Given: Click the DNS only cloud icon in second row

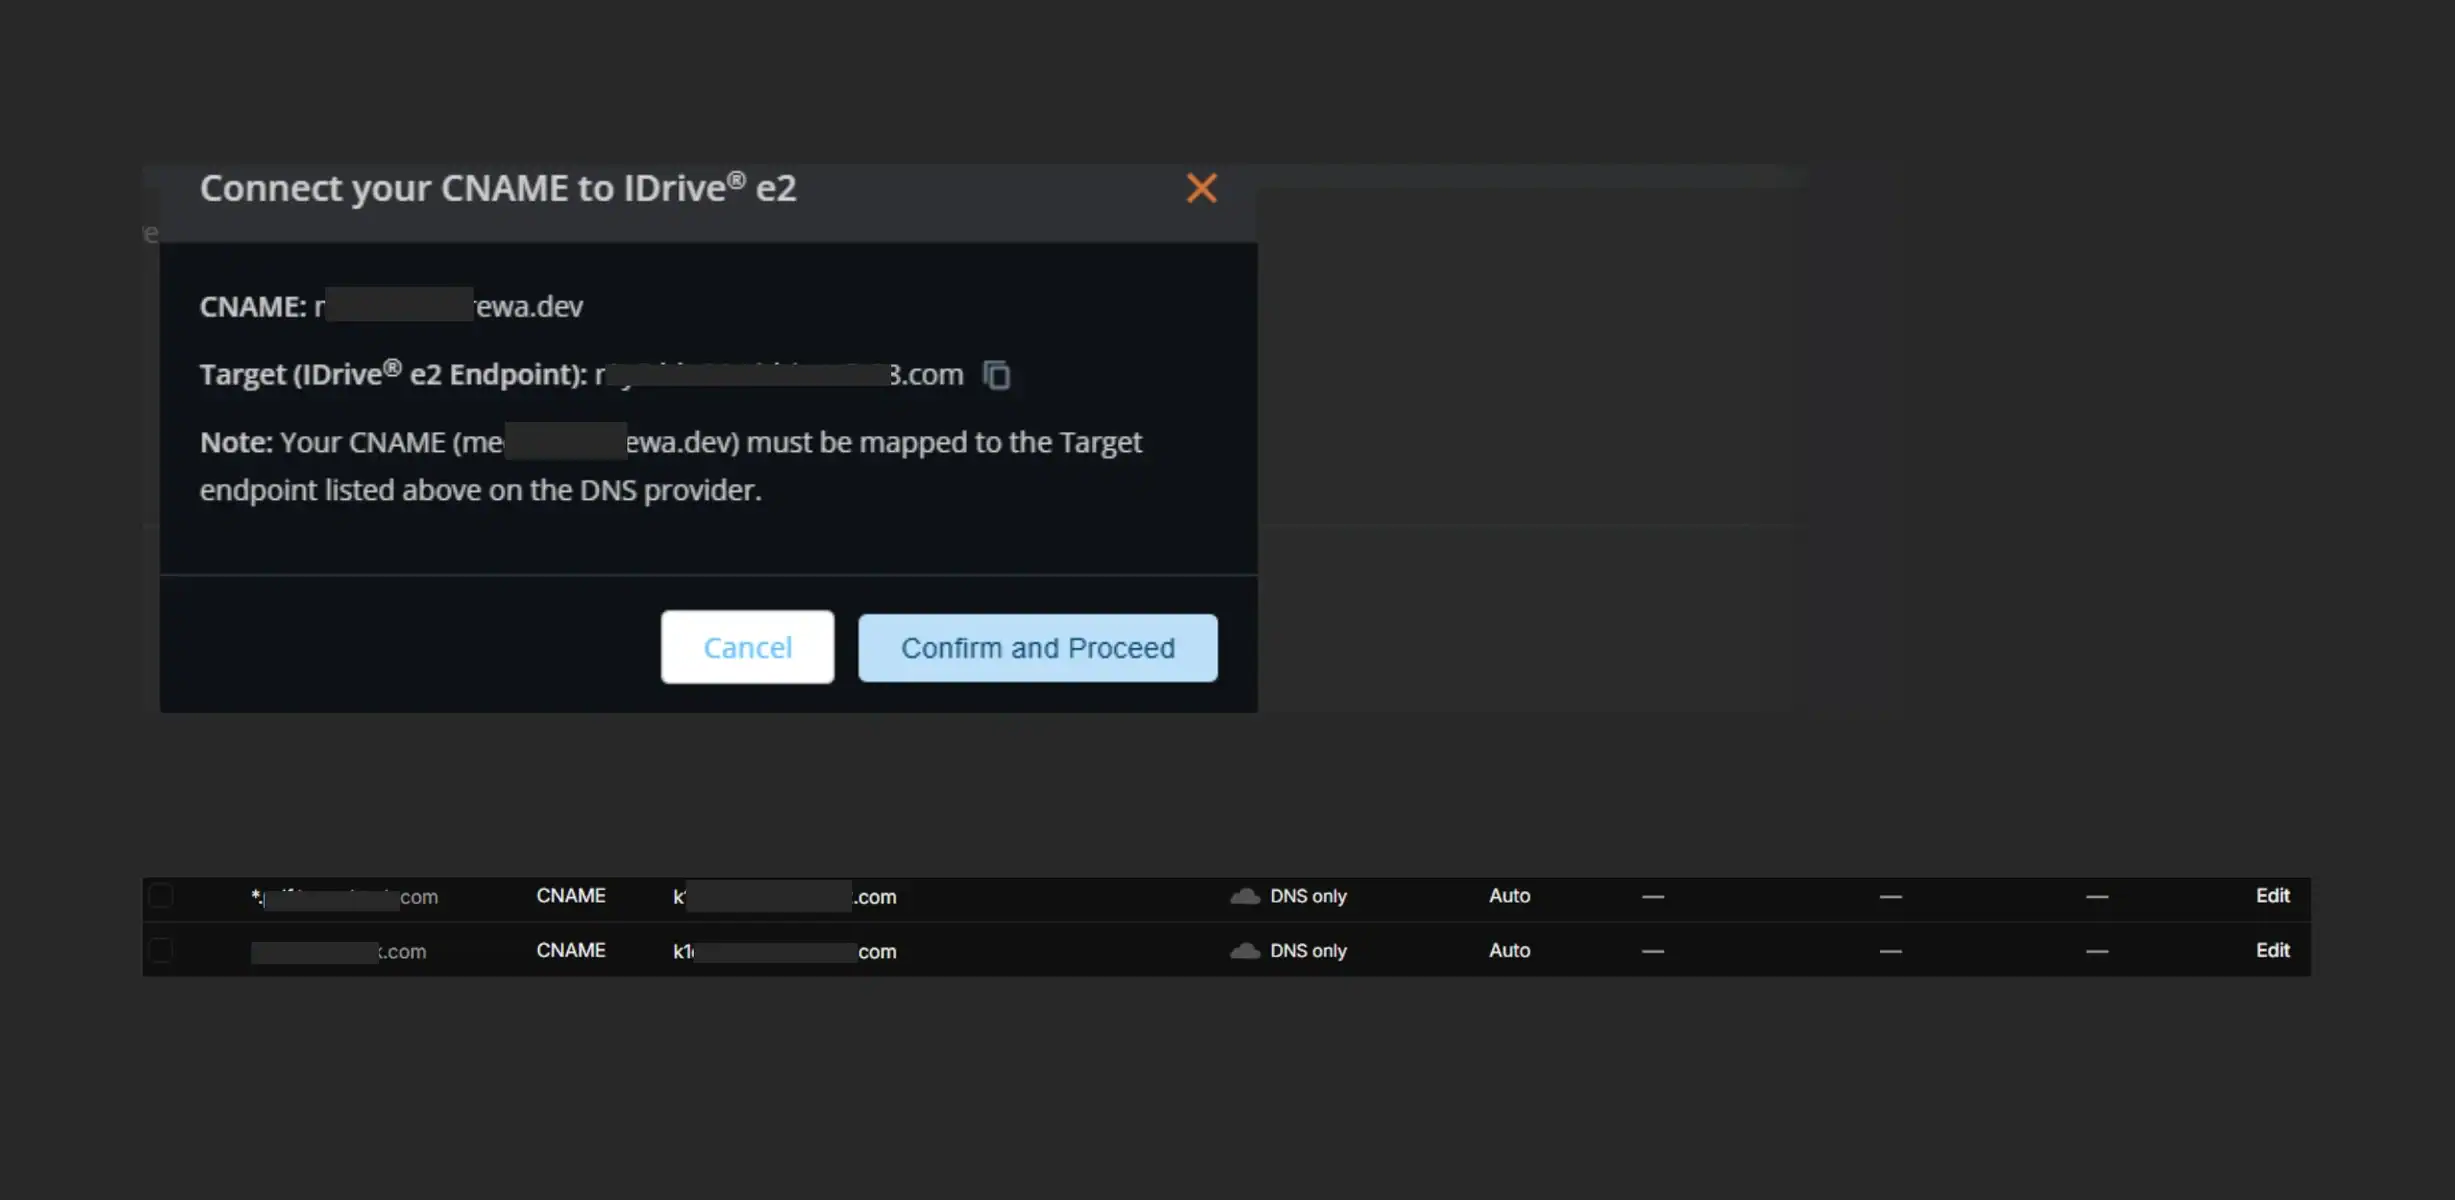Looking at the screenshot, I should point(1245,950).
